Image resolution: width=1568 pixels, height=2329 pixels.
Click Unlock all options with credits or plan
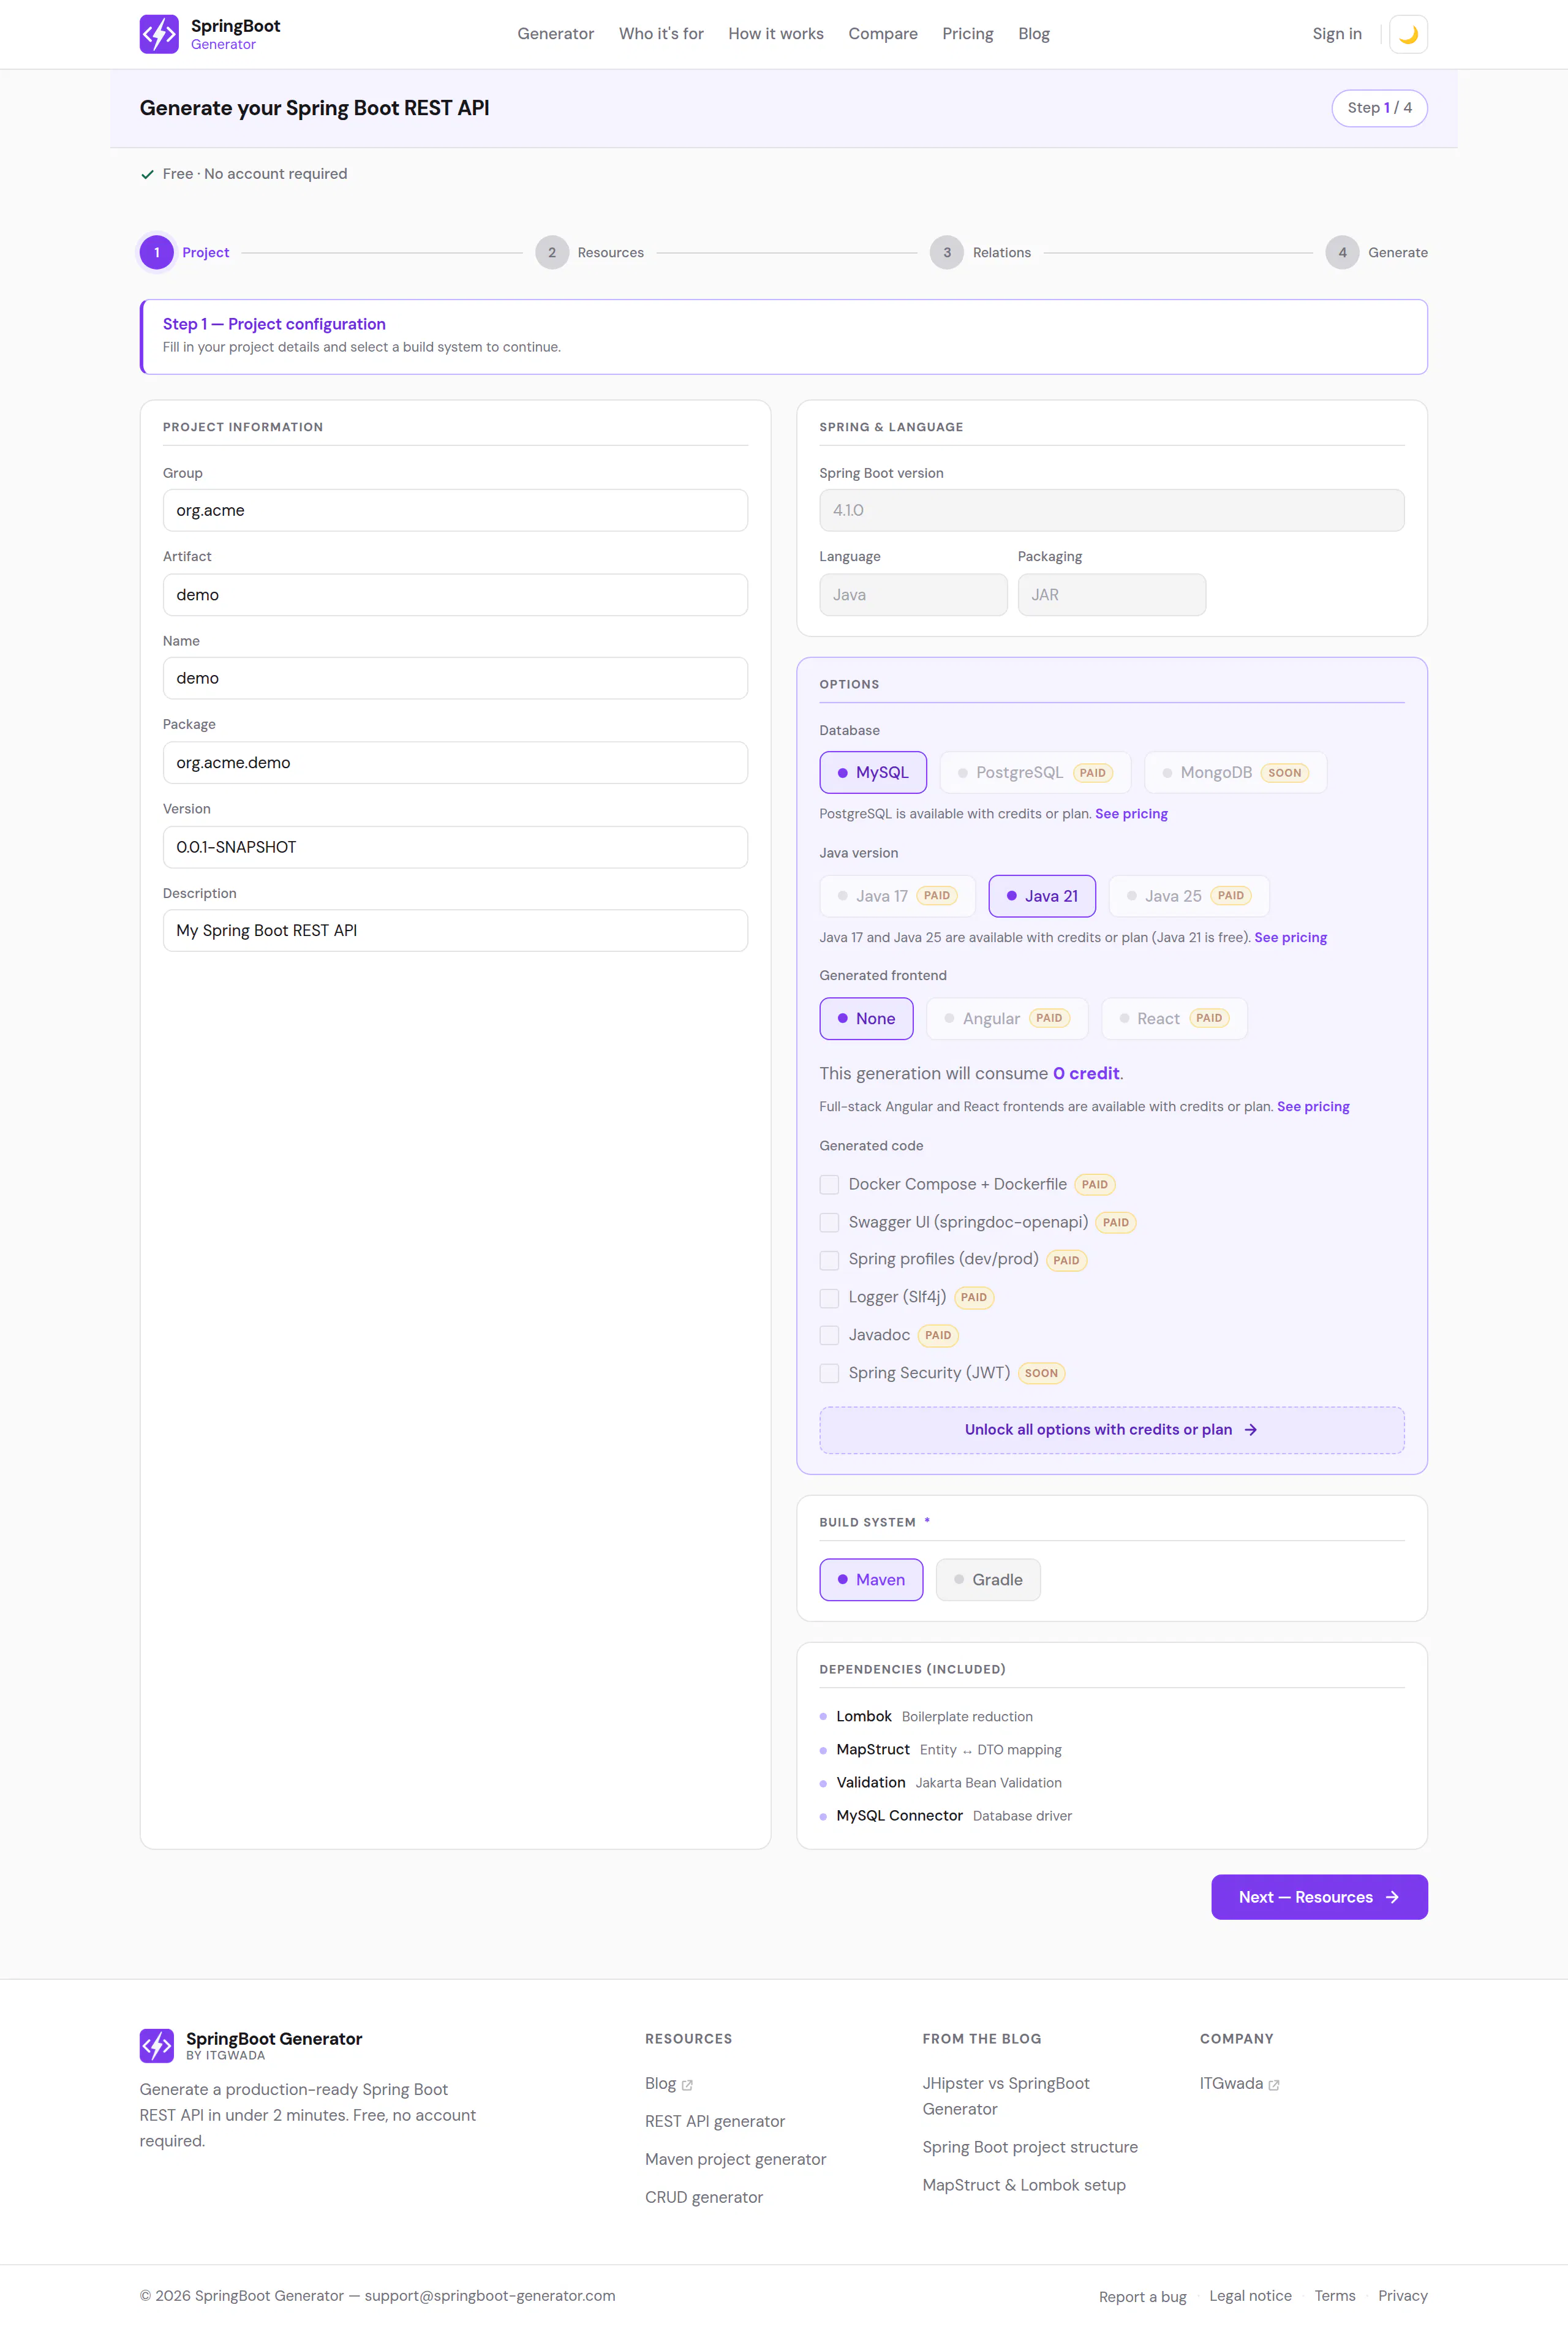(1111, 1430)
